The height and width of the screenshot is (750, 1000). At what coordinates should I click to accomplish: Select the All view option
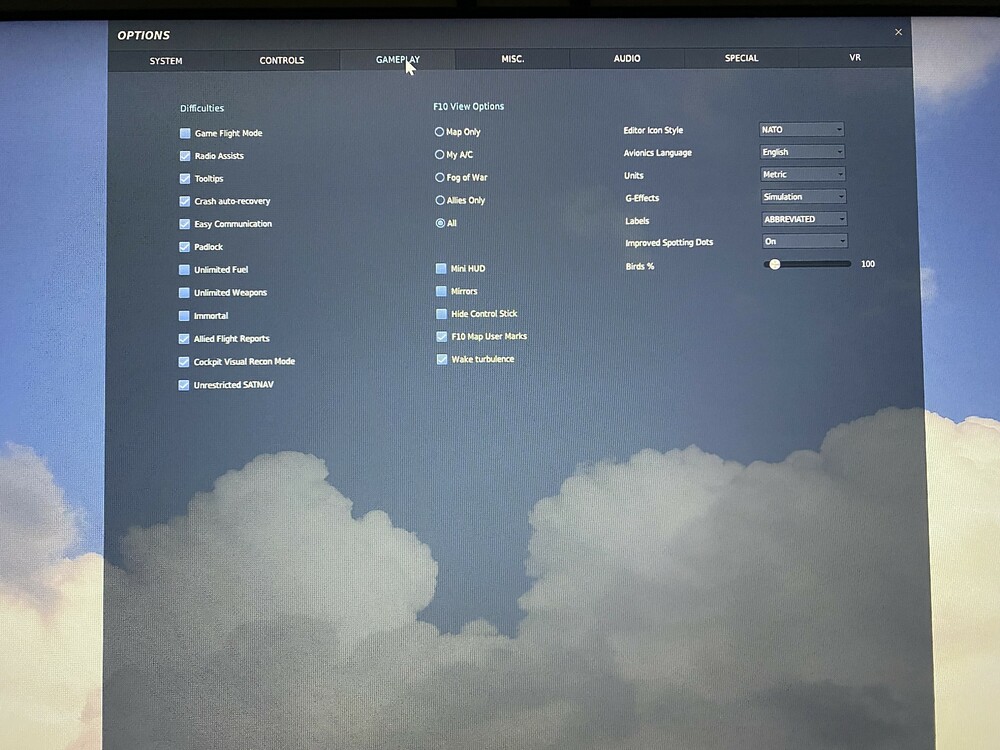pos(441,223)
